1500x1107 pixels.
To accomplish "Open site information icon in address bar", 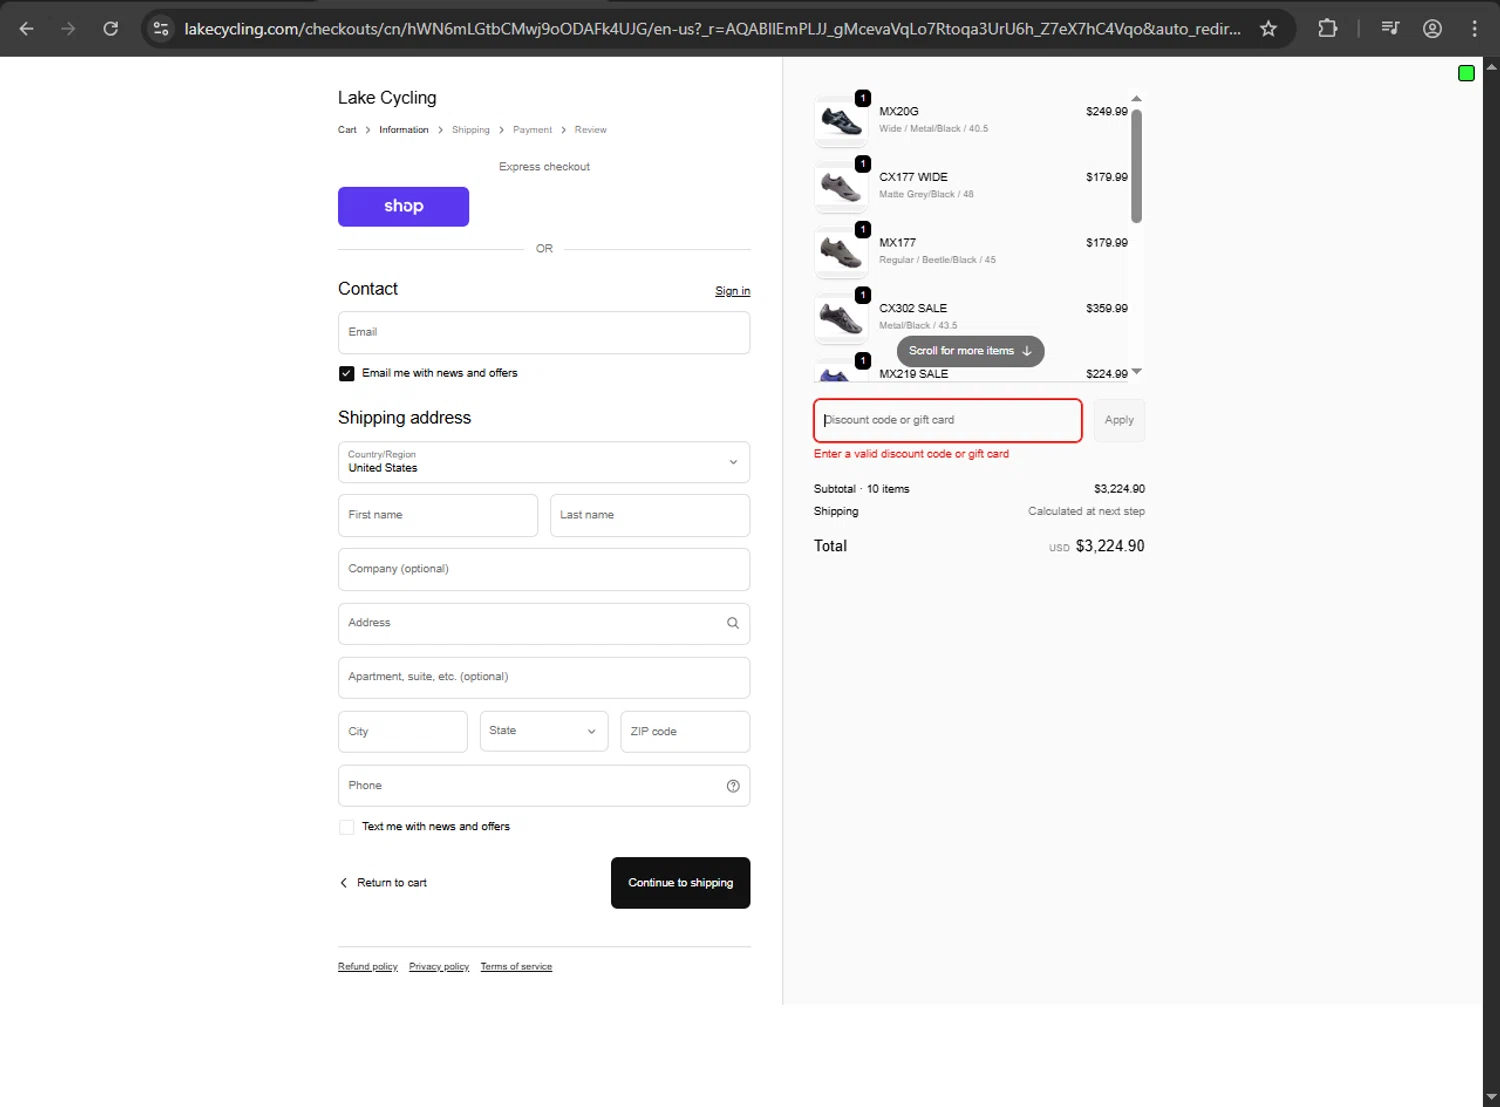I will [x=161, y=29].
